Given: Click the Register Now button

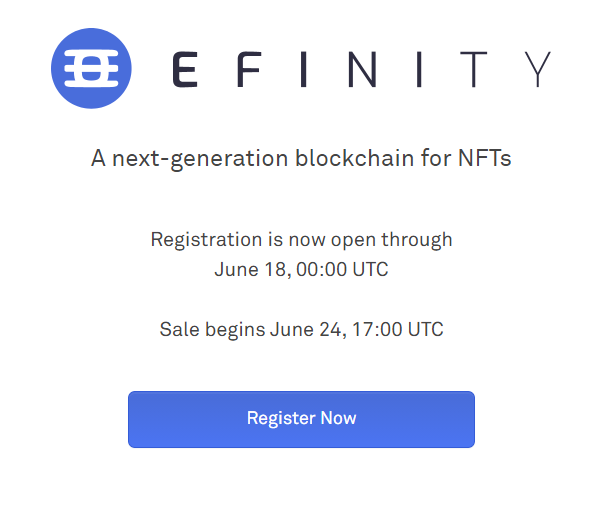Looking at the screenshot, I should point(301,419).
